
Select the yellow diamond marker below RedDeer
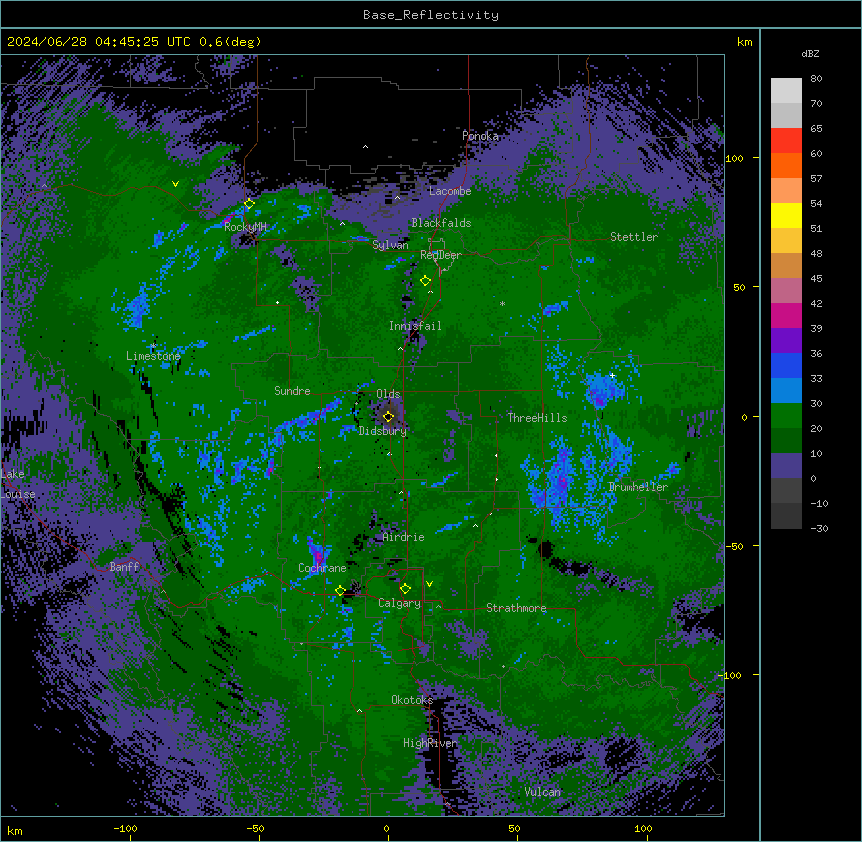click(425, 280)
